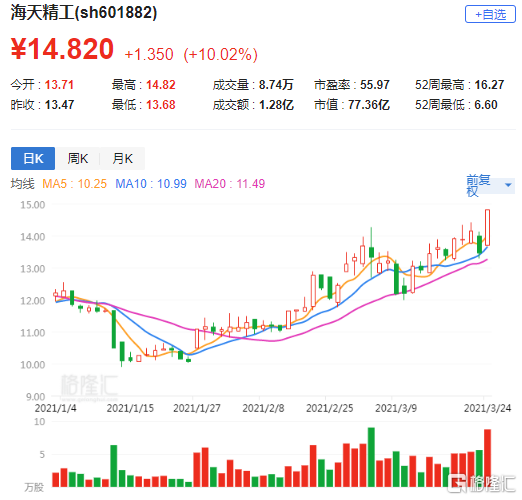Switch to 月K monthly chart tab
The width and height of the screenshot is (522, 500).
[123, 158]
